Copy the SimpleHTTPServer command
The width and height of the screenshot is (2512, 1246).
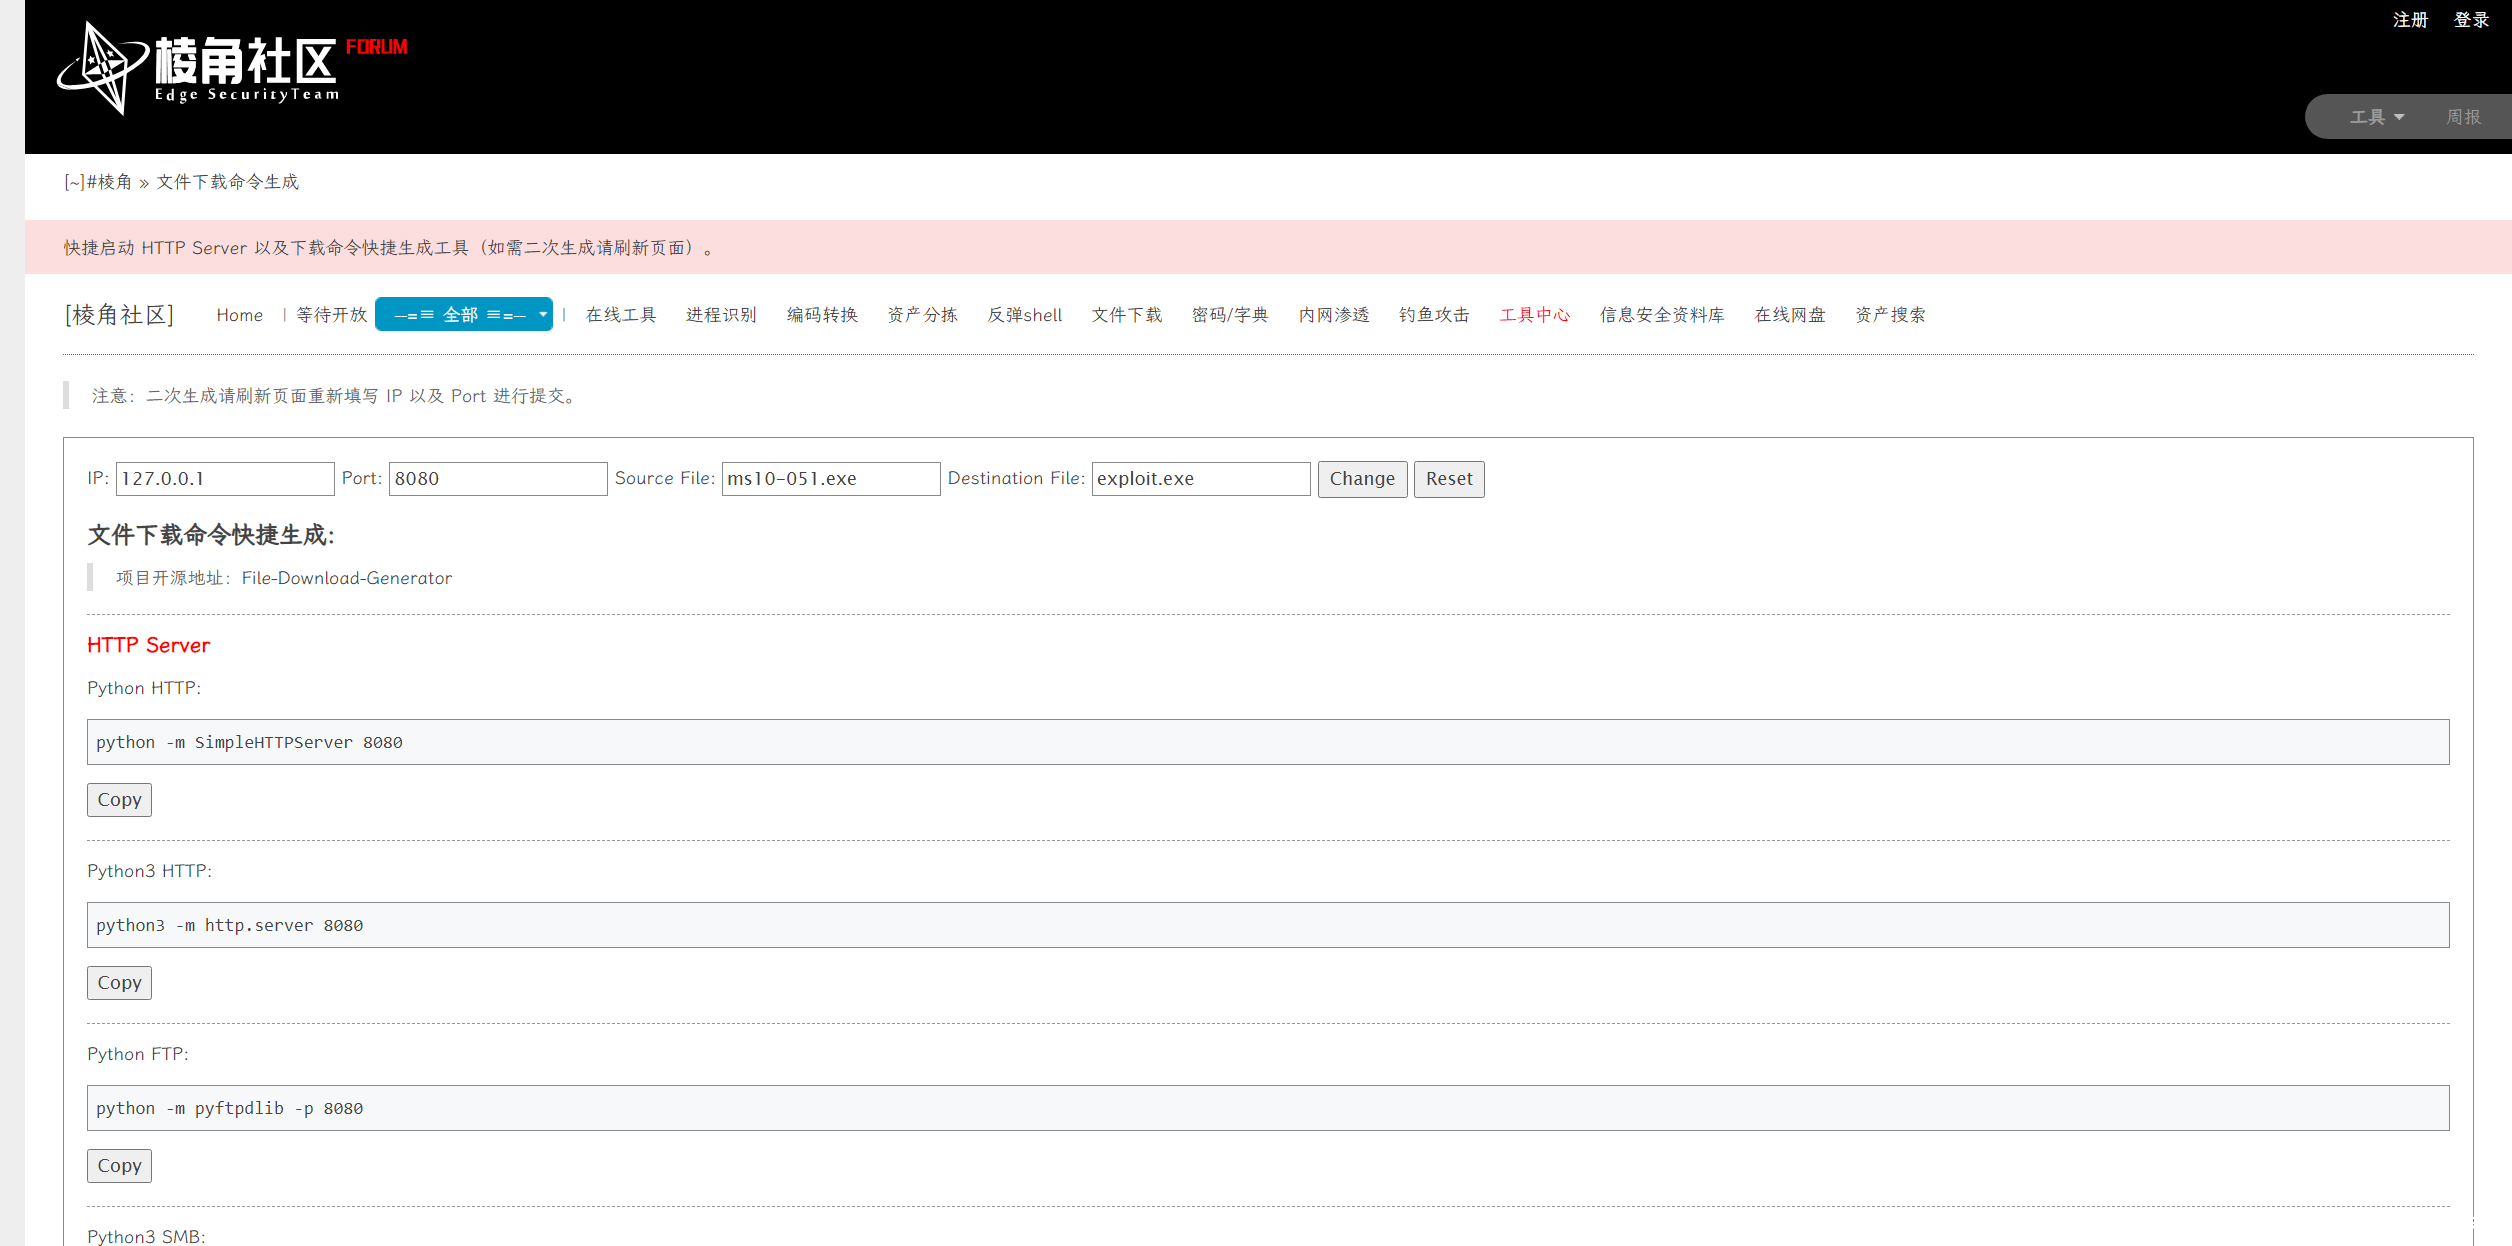pyautogui.click(x=119, y=800)
